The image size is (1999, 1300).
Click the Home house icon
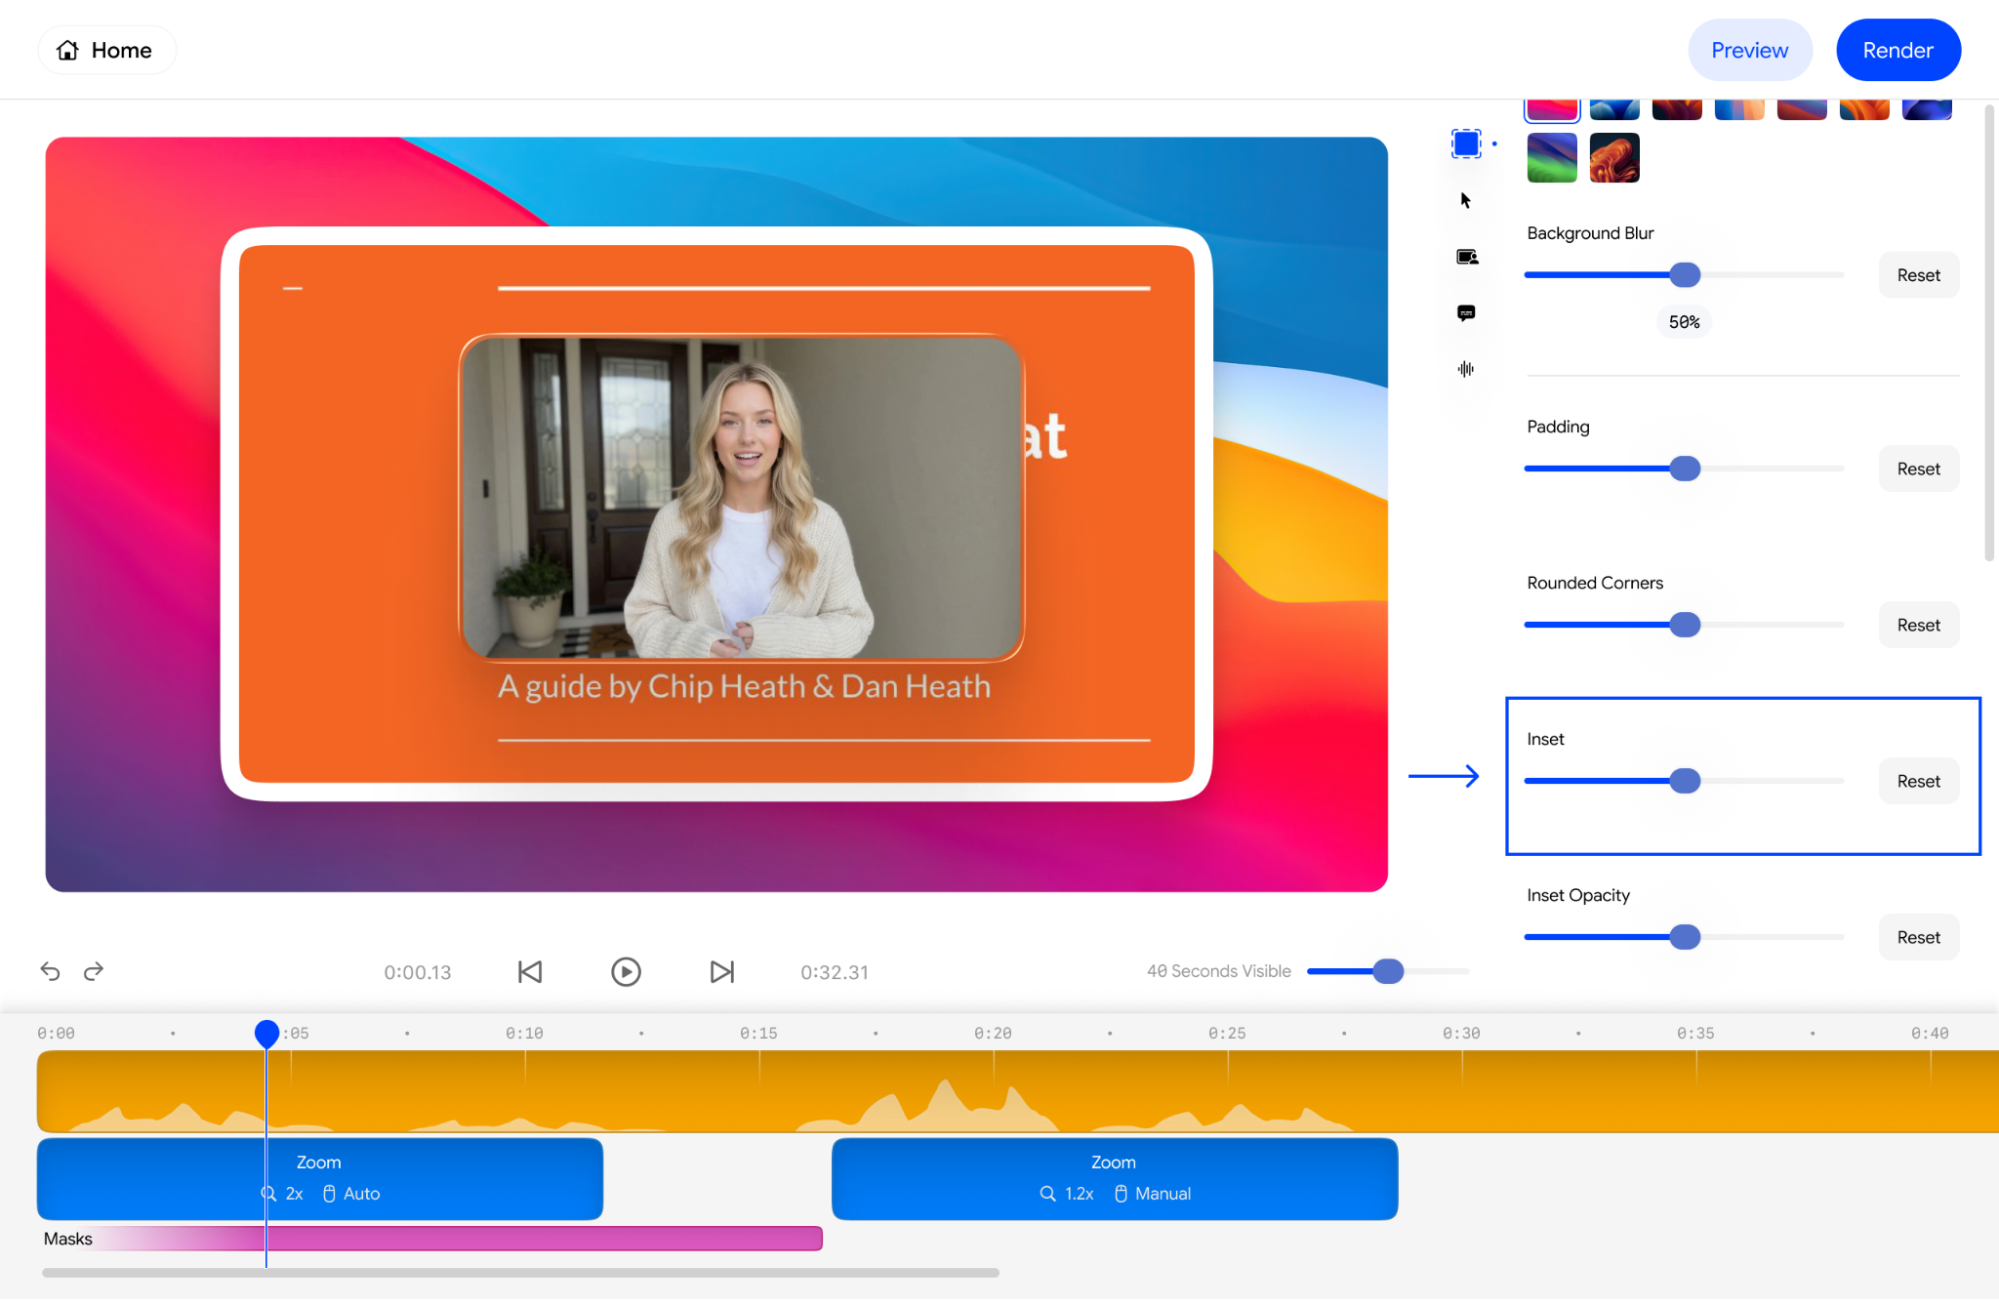tap(68, 50)
